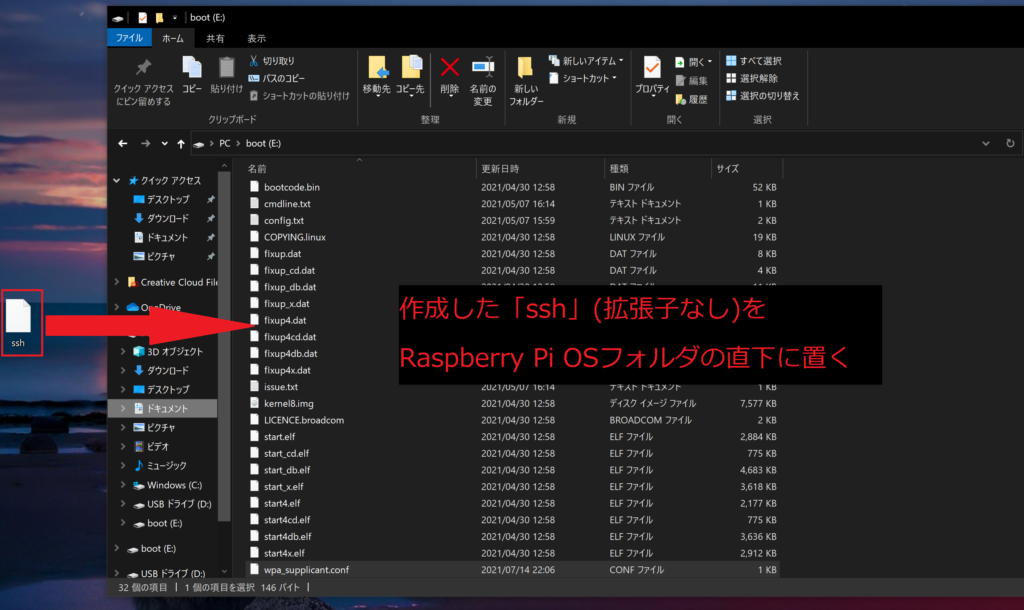This screenshot has width=1024, height=610.
Task: Expand the Creative Cloud Files node
Action: (x=117, y=282)
